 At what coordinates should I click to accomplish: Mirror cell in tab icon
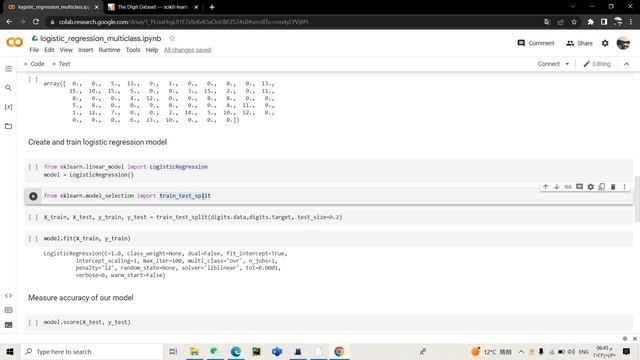(x=602, y=187)
